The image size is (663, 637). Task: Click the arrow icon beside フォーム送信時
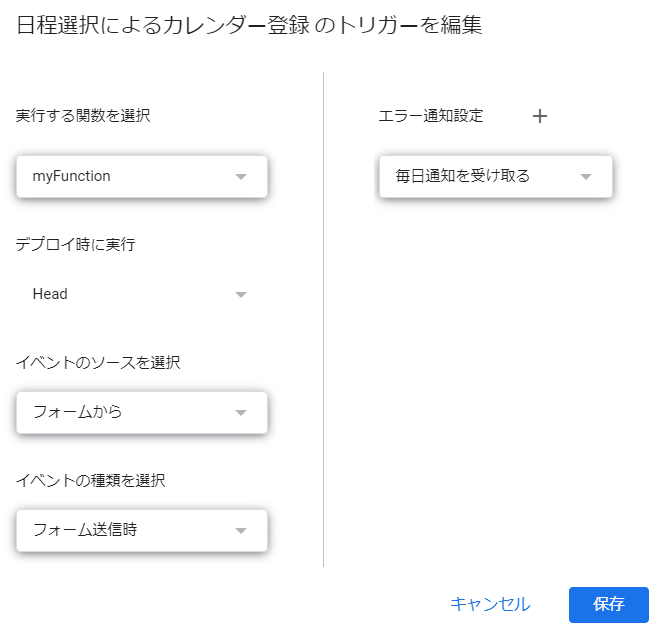pos(240,531)
